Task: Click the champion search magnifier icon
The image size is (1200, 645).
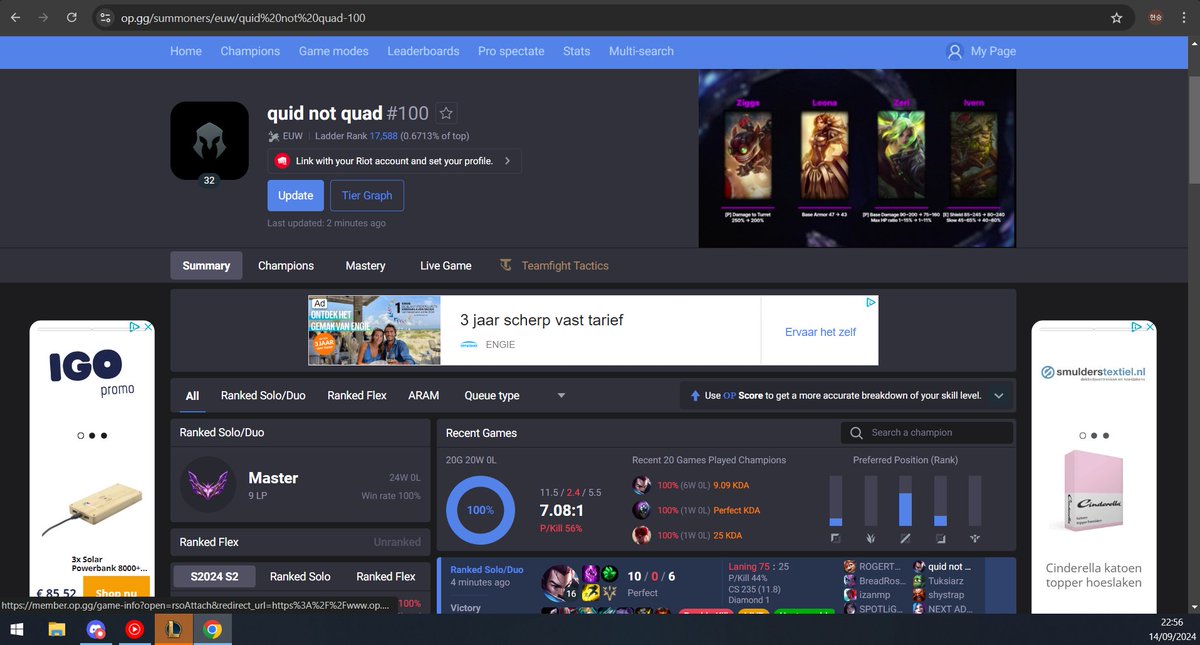Action: (x=856, y=432)
